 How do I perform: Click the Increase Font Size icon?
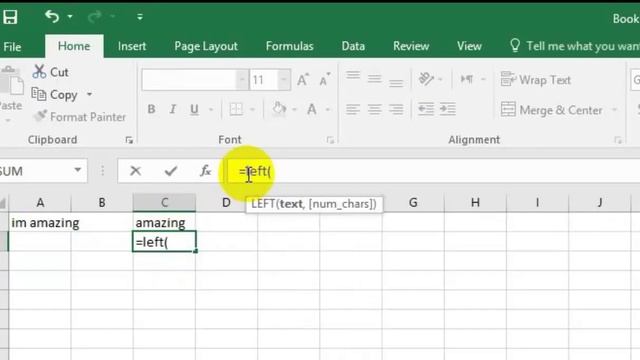tap(303, 80)
